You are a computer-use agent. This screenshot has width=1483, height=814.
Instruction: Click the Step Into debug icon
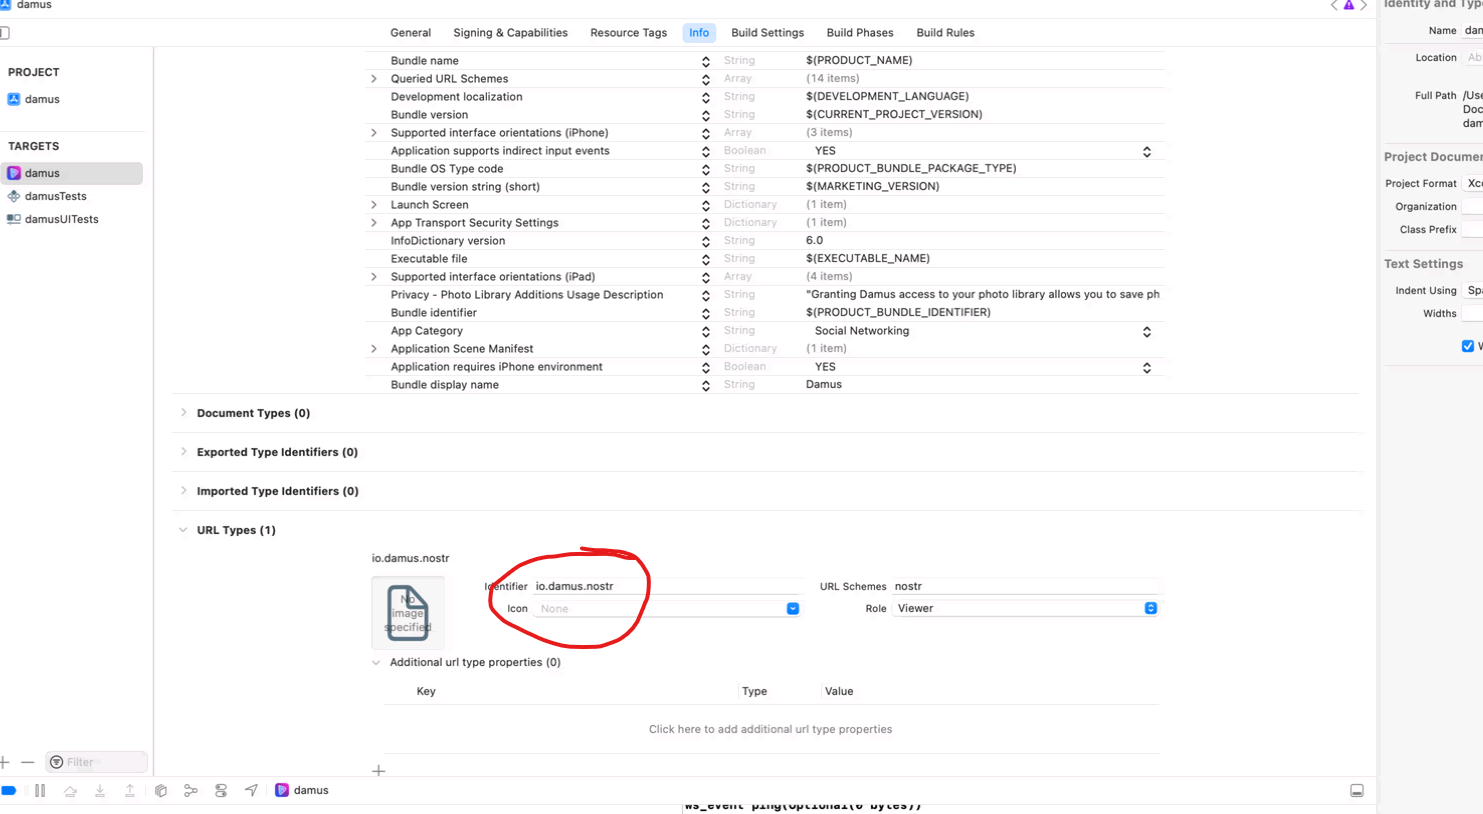pyautogui.click(x=100, y=790)
